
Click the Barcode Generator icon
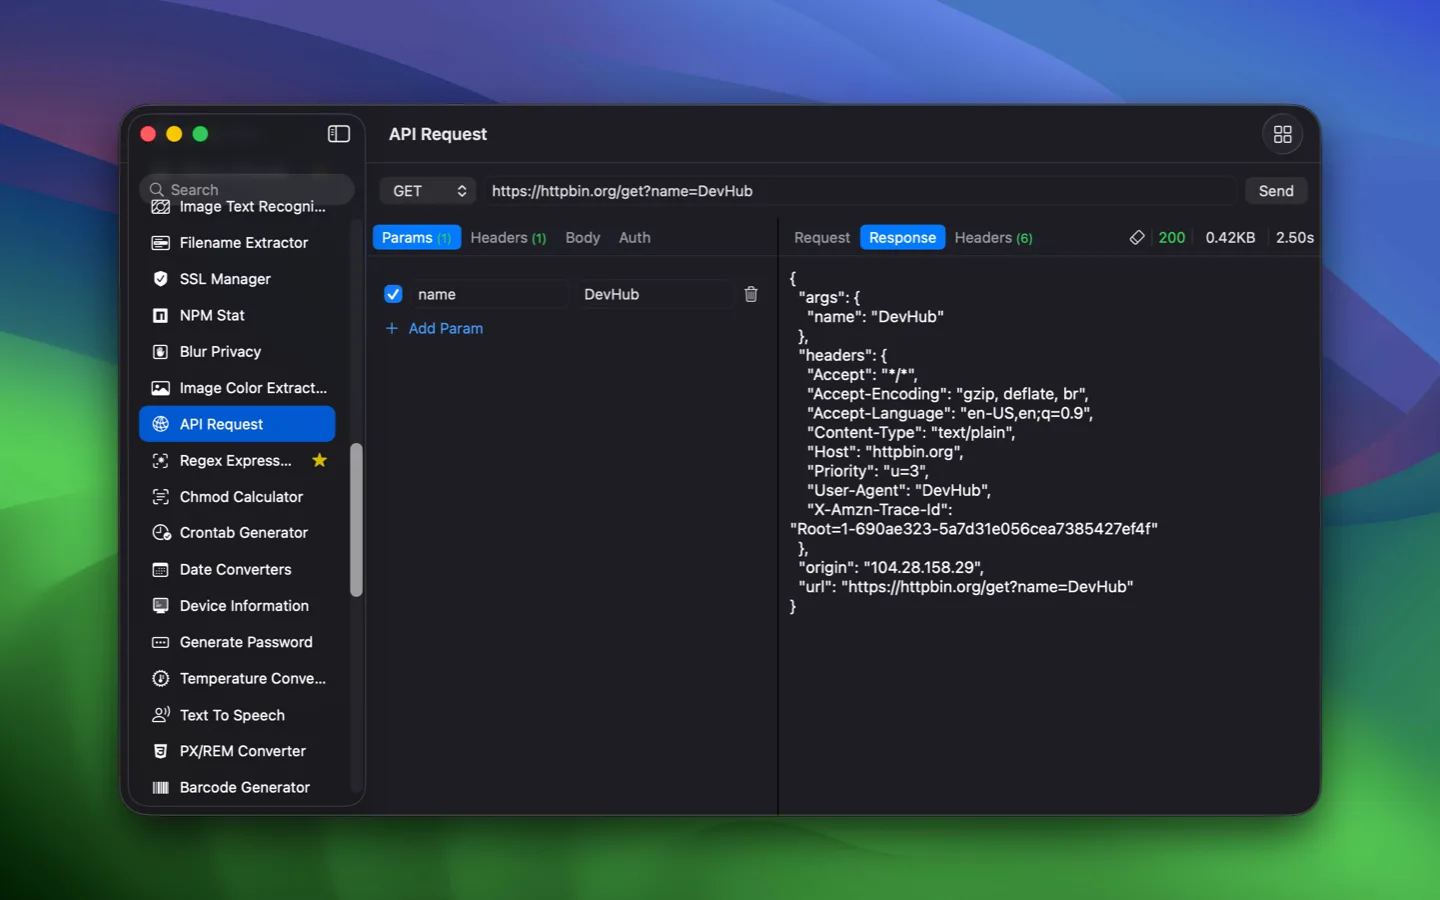click(160, 788)
